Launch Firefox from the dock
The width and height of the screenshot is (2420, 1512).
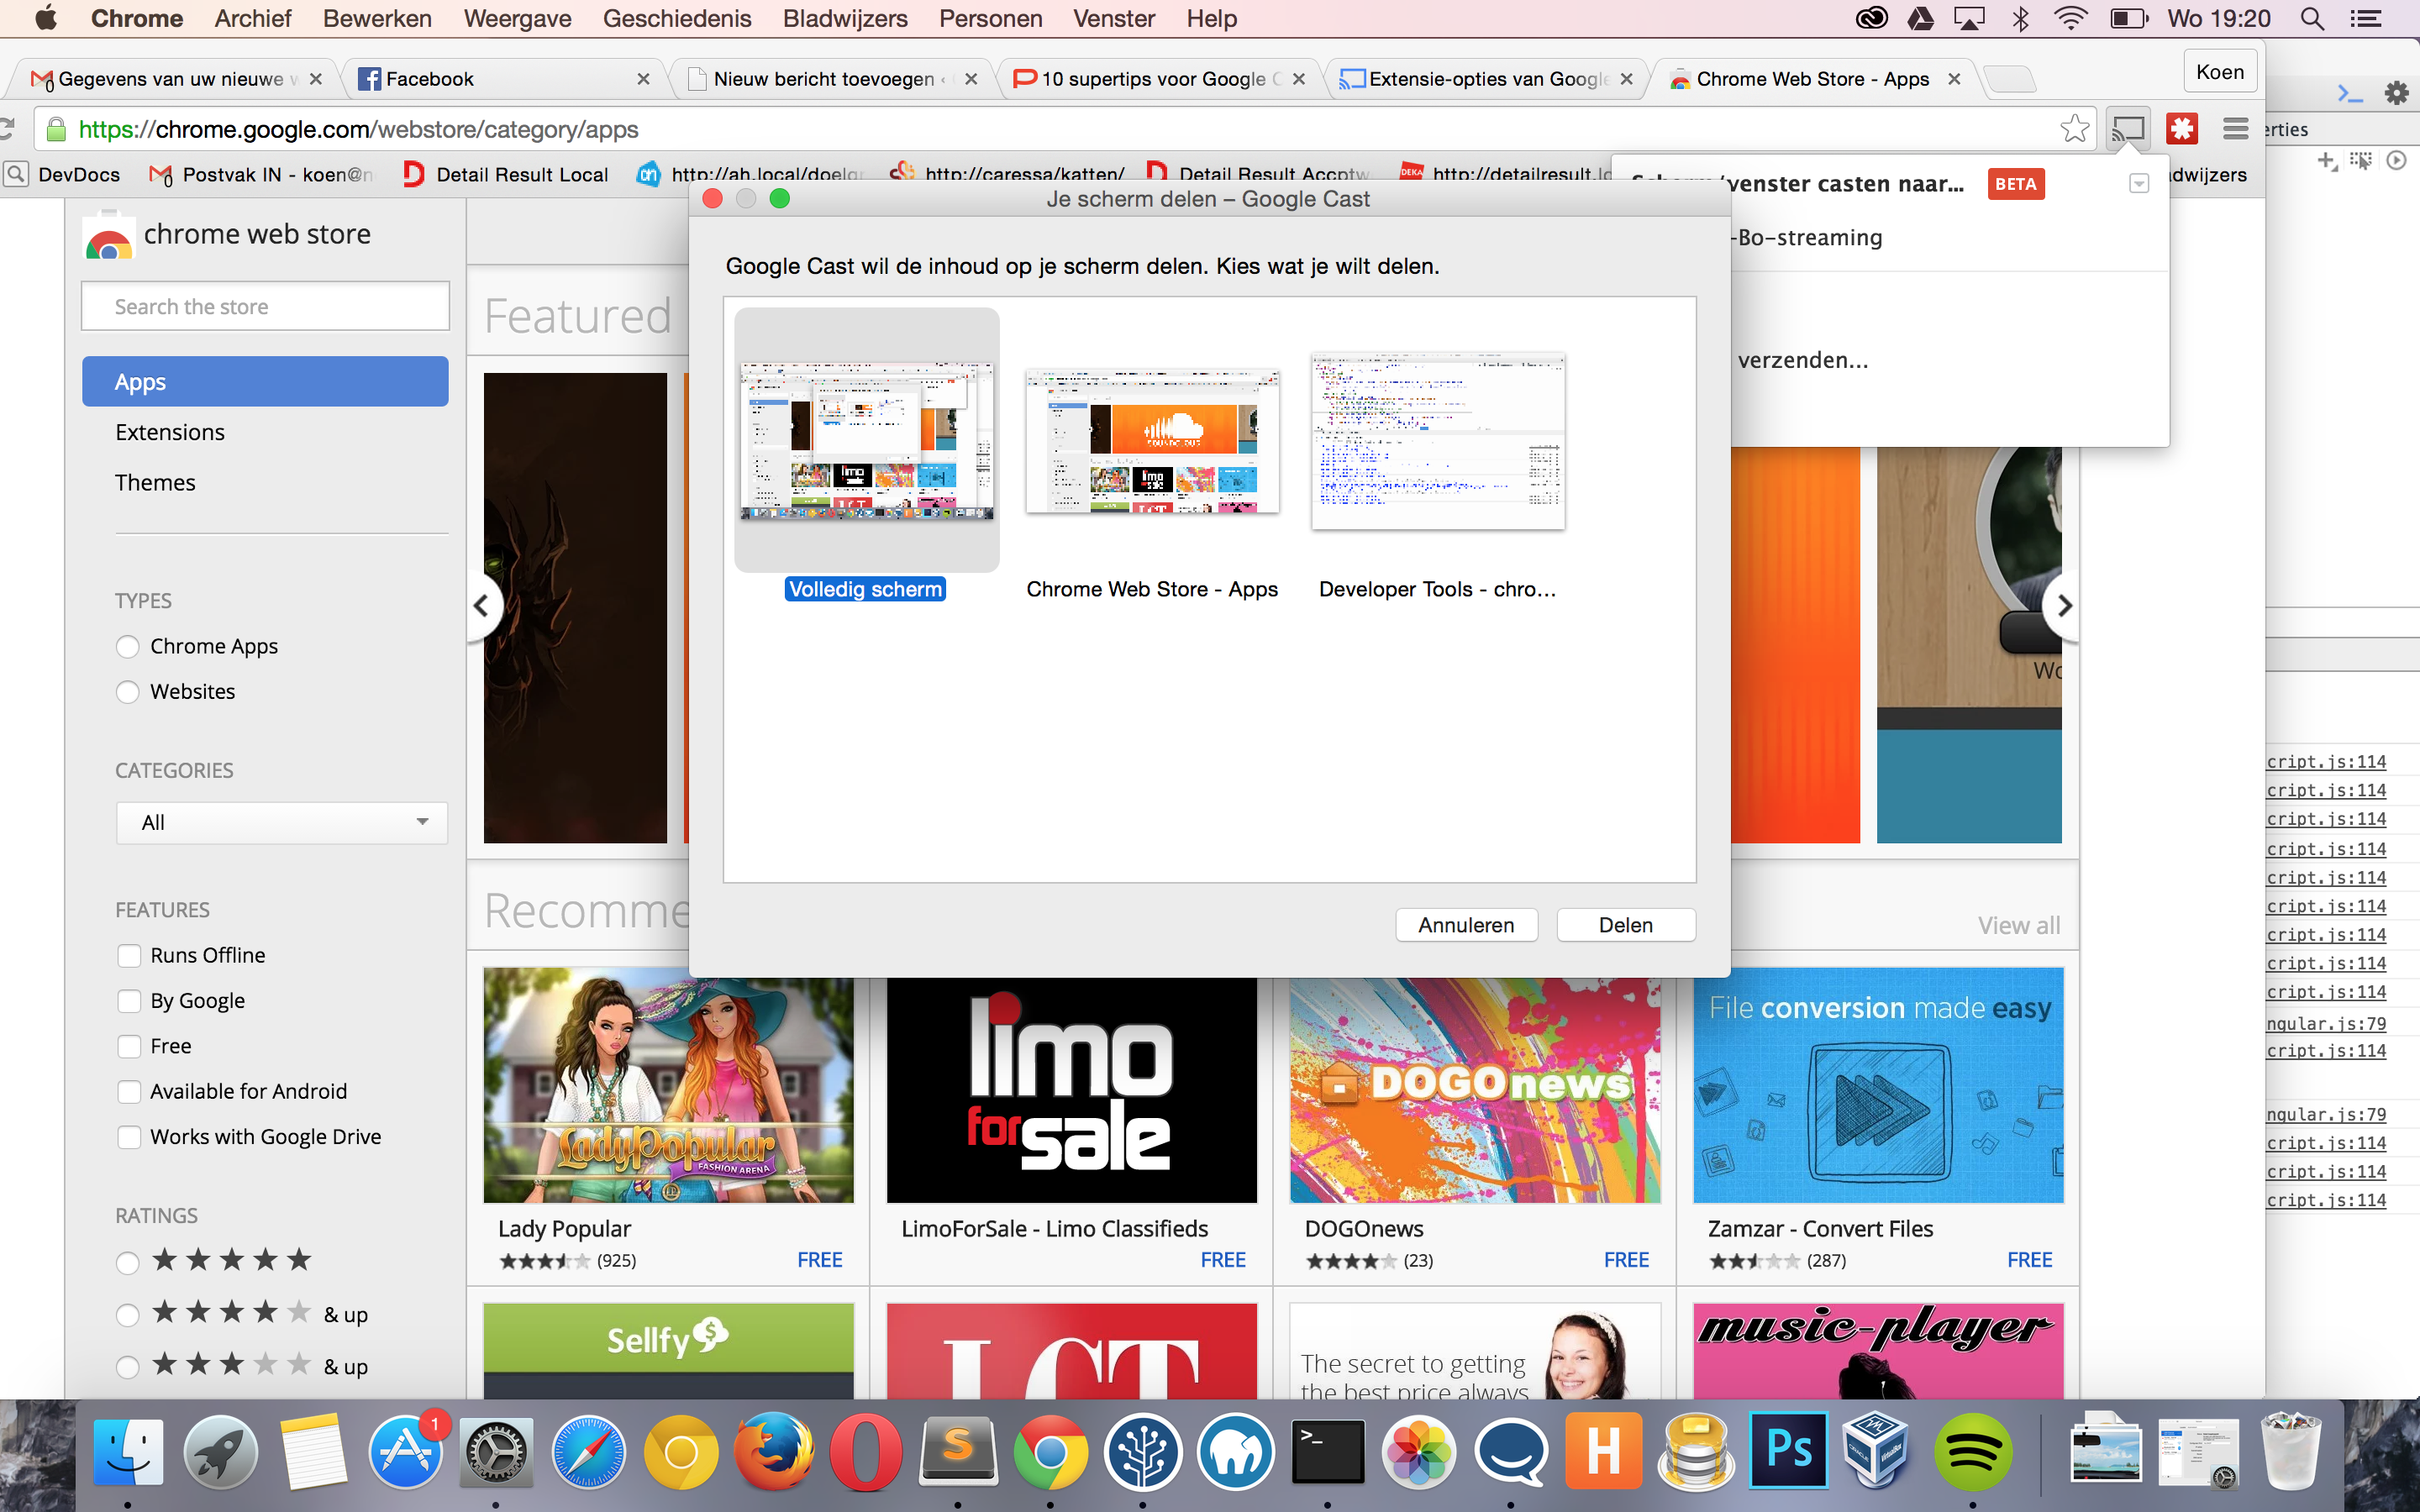772,1452
